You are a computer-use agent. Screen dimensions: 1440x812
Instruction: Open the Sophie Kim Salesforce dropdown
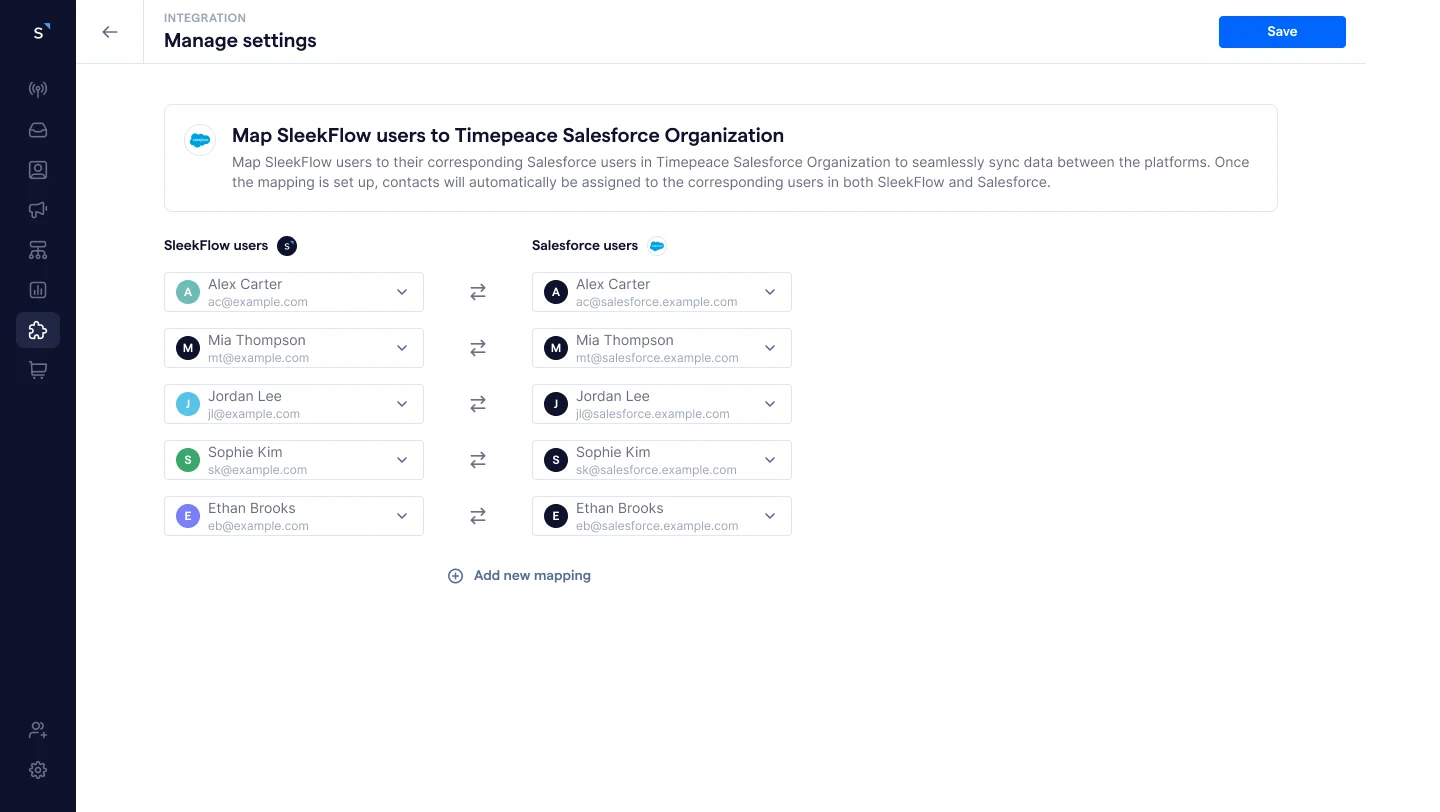(770, 459)
